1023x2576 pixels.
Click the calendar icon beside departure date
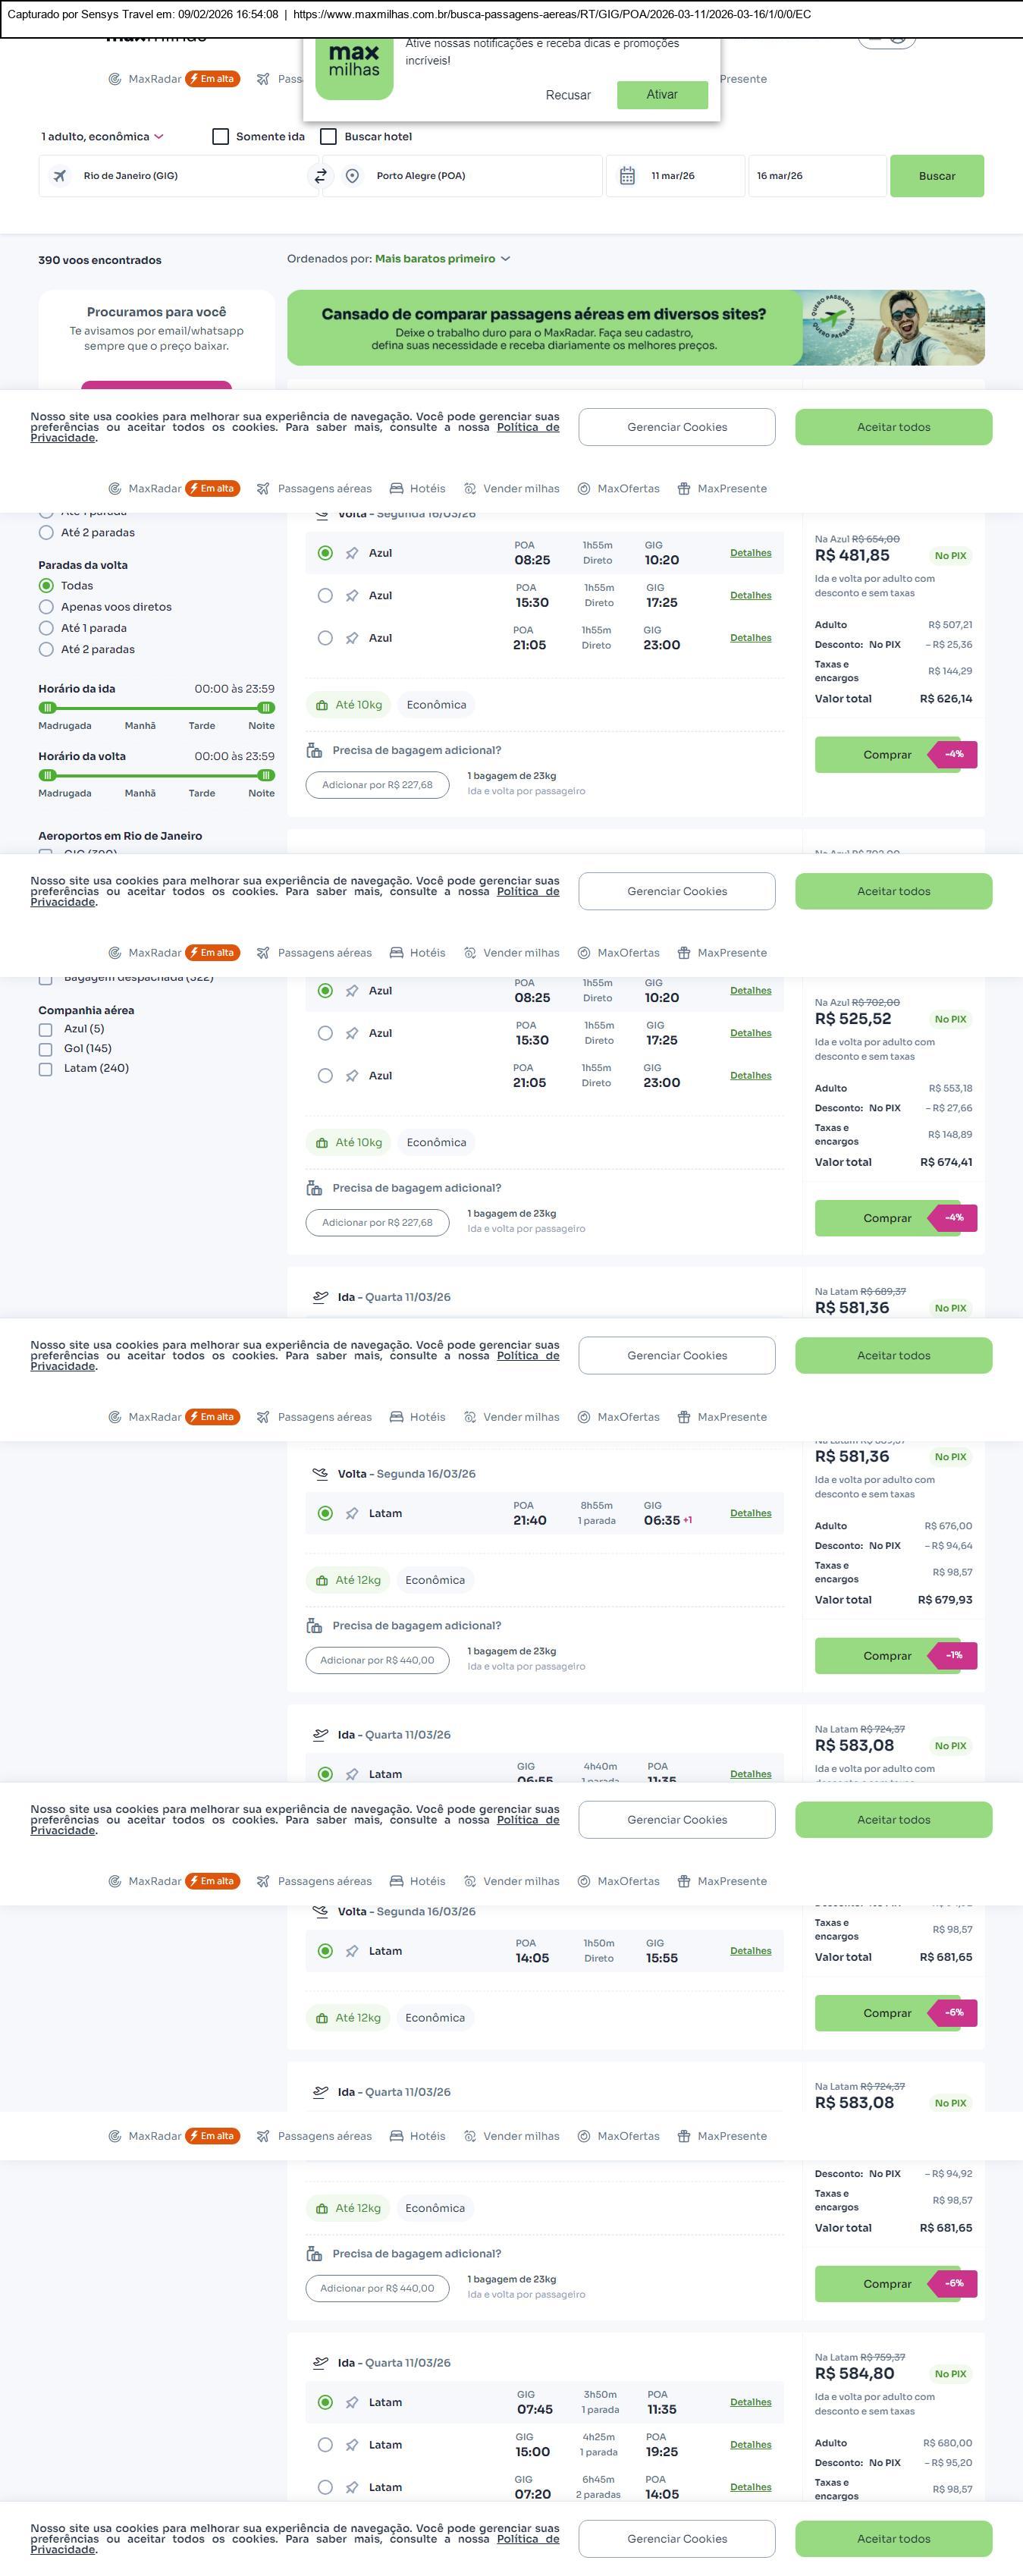[627, 176]
